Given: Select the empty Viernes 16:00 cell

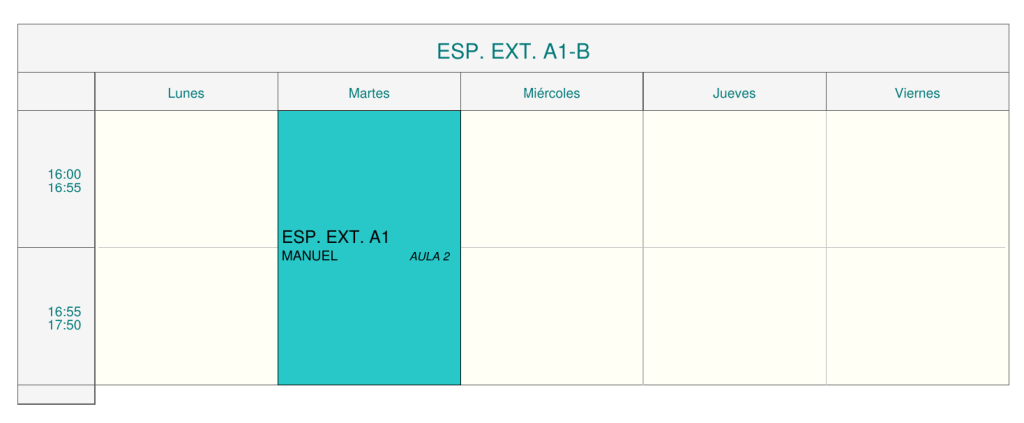Looking at the screenshot, I should [917, 179].
